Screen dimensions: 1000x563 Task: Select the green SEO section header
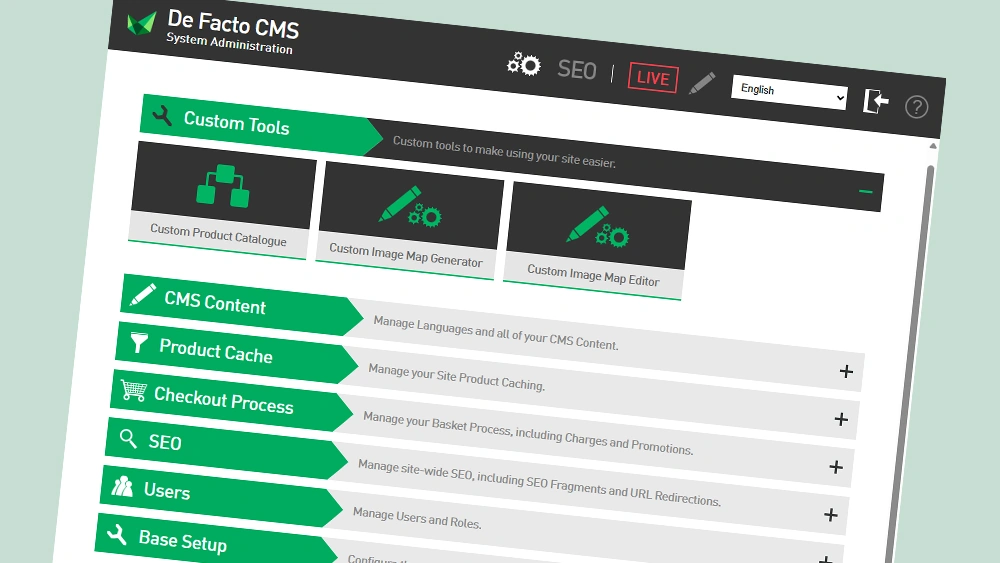tap(226, 448)
